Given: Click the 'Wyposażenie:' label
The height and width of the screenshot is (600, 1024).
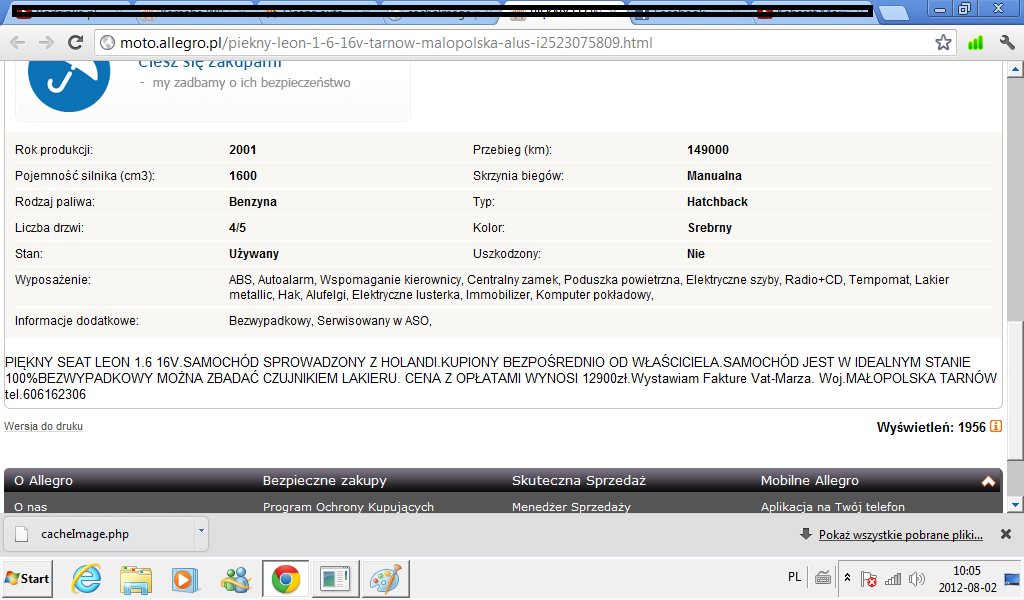Looking at the screenshot, I should click(x=53, y=280).
